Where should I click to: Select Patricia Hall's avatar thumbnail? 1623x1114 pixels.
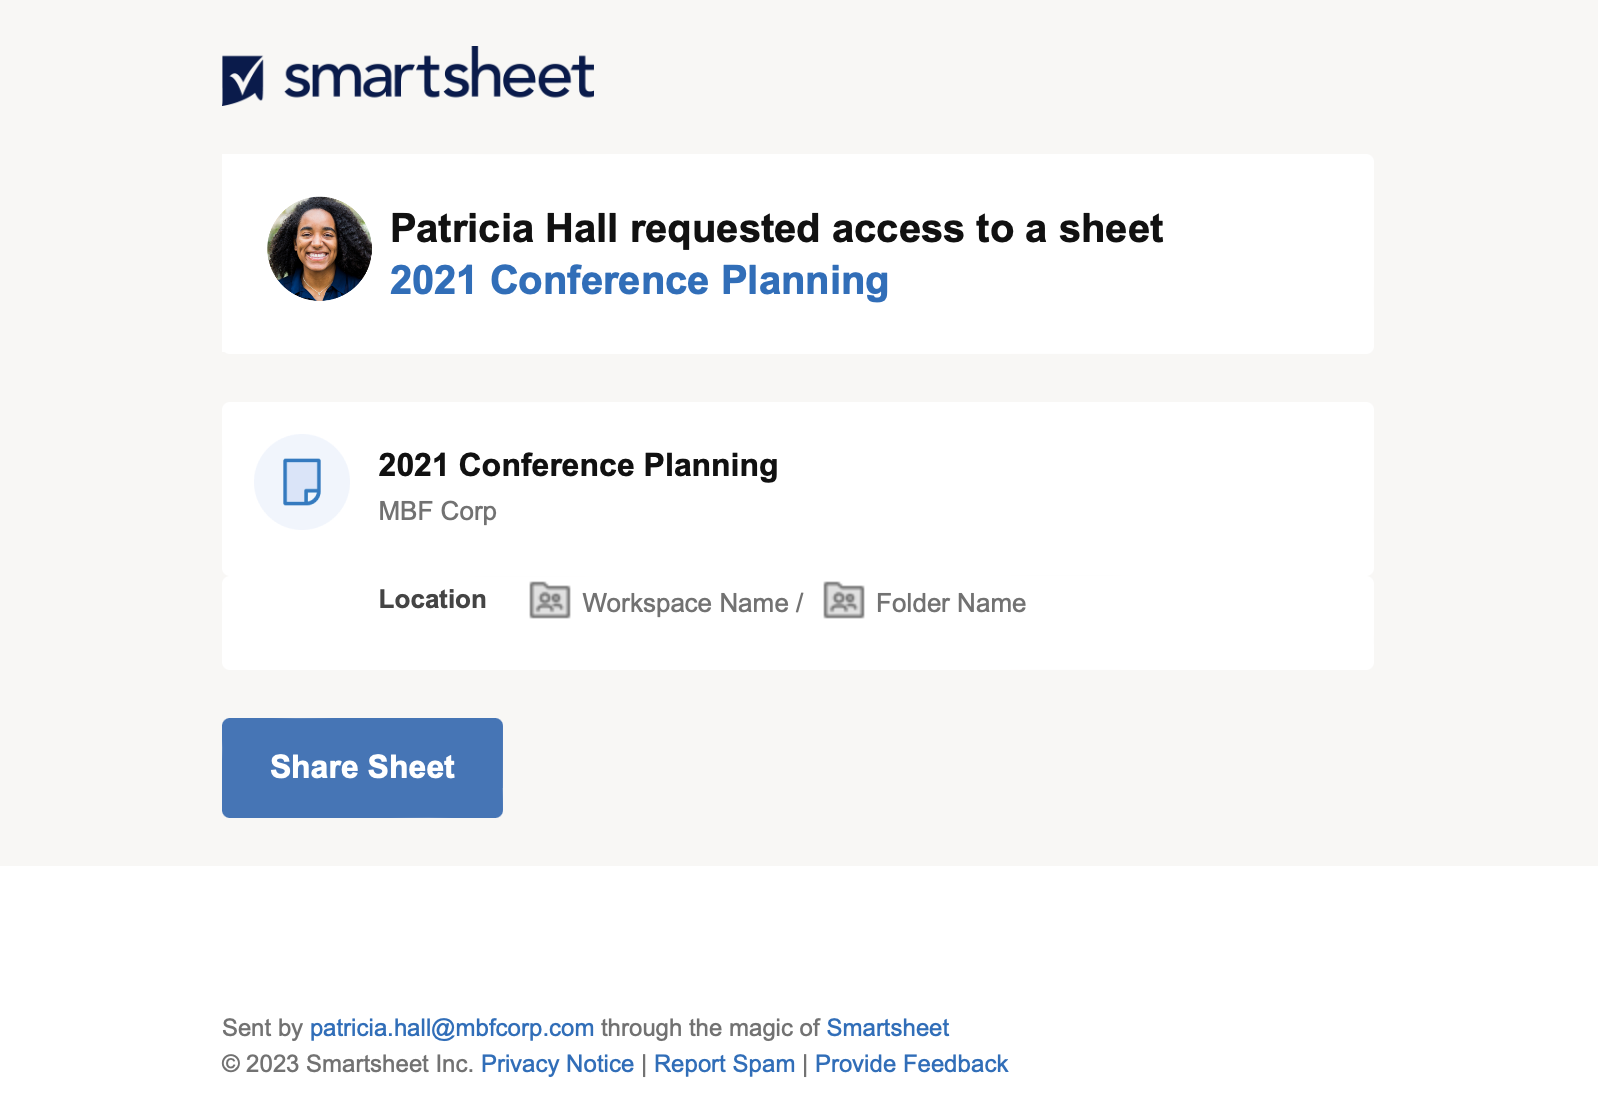click(x=321, y=247)
